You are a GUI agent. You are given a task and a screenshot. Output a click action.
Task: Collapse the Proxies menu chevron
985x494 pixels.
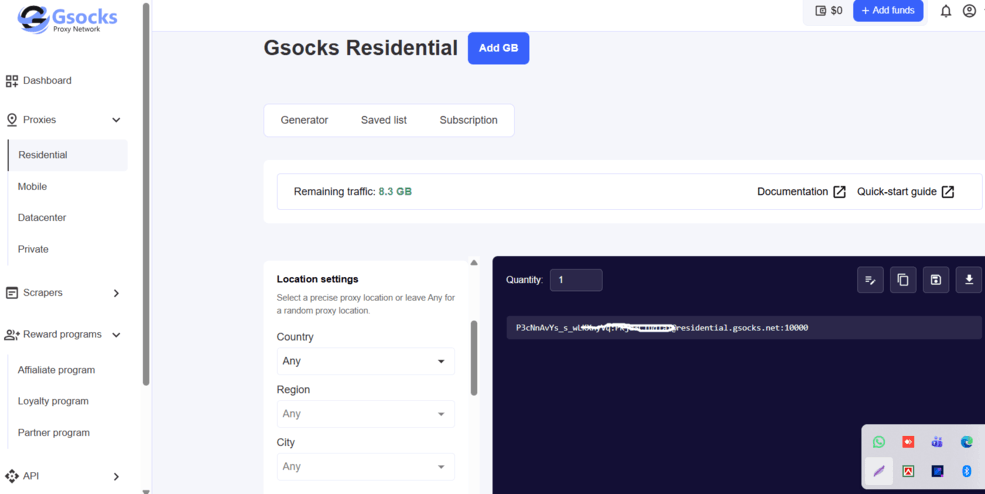point(116,119)
